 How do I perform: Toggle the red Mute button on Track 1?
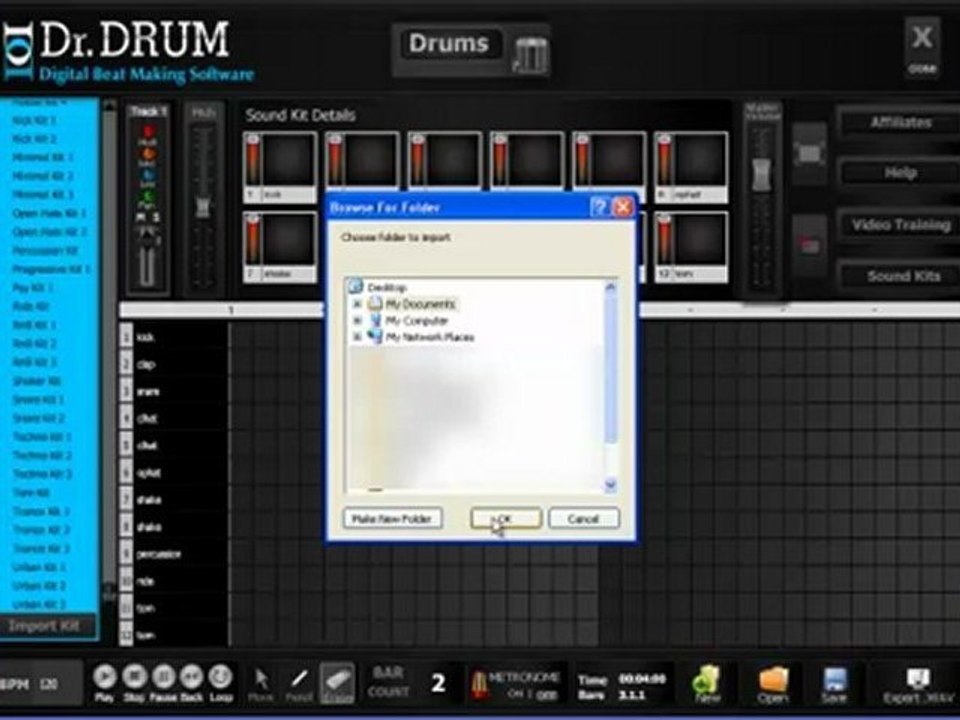[x=148, y=133]
